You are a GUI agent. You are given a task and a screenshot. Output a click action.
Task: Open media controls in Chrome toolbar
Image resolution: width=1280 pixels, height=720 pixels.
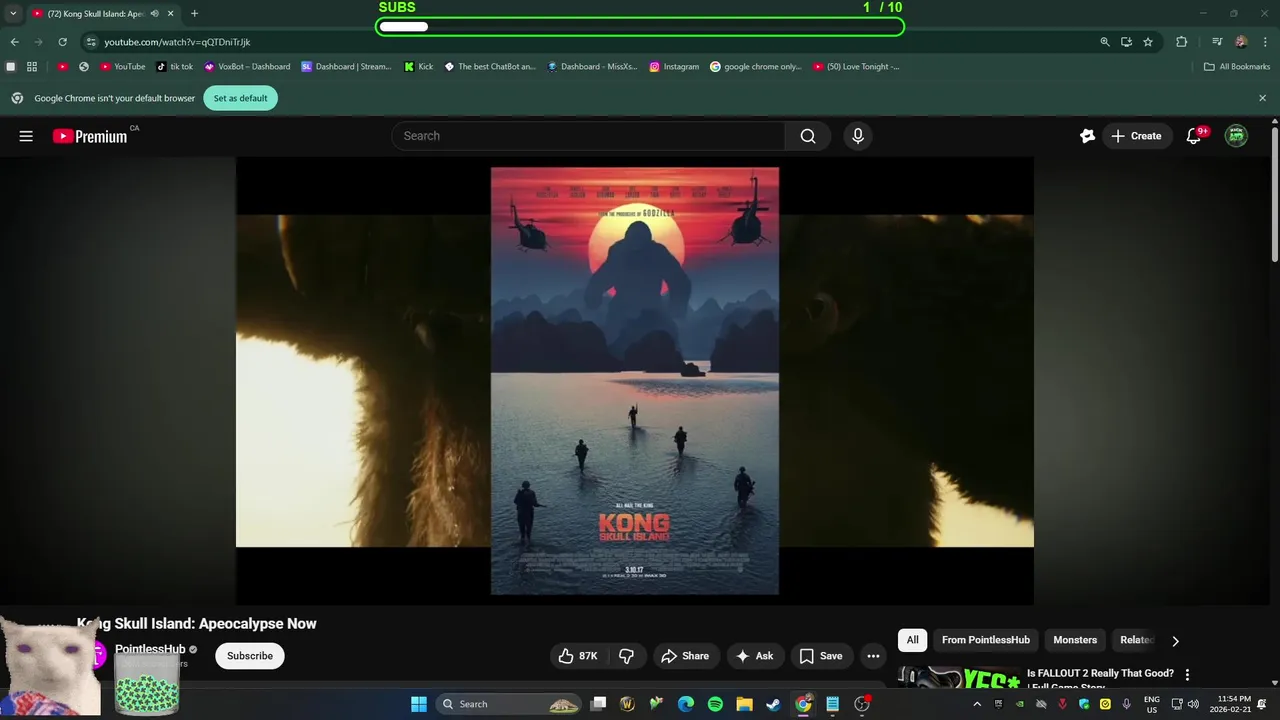[1217, 42]
